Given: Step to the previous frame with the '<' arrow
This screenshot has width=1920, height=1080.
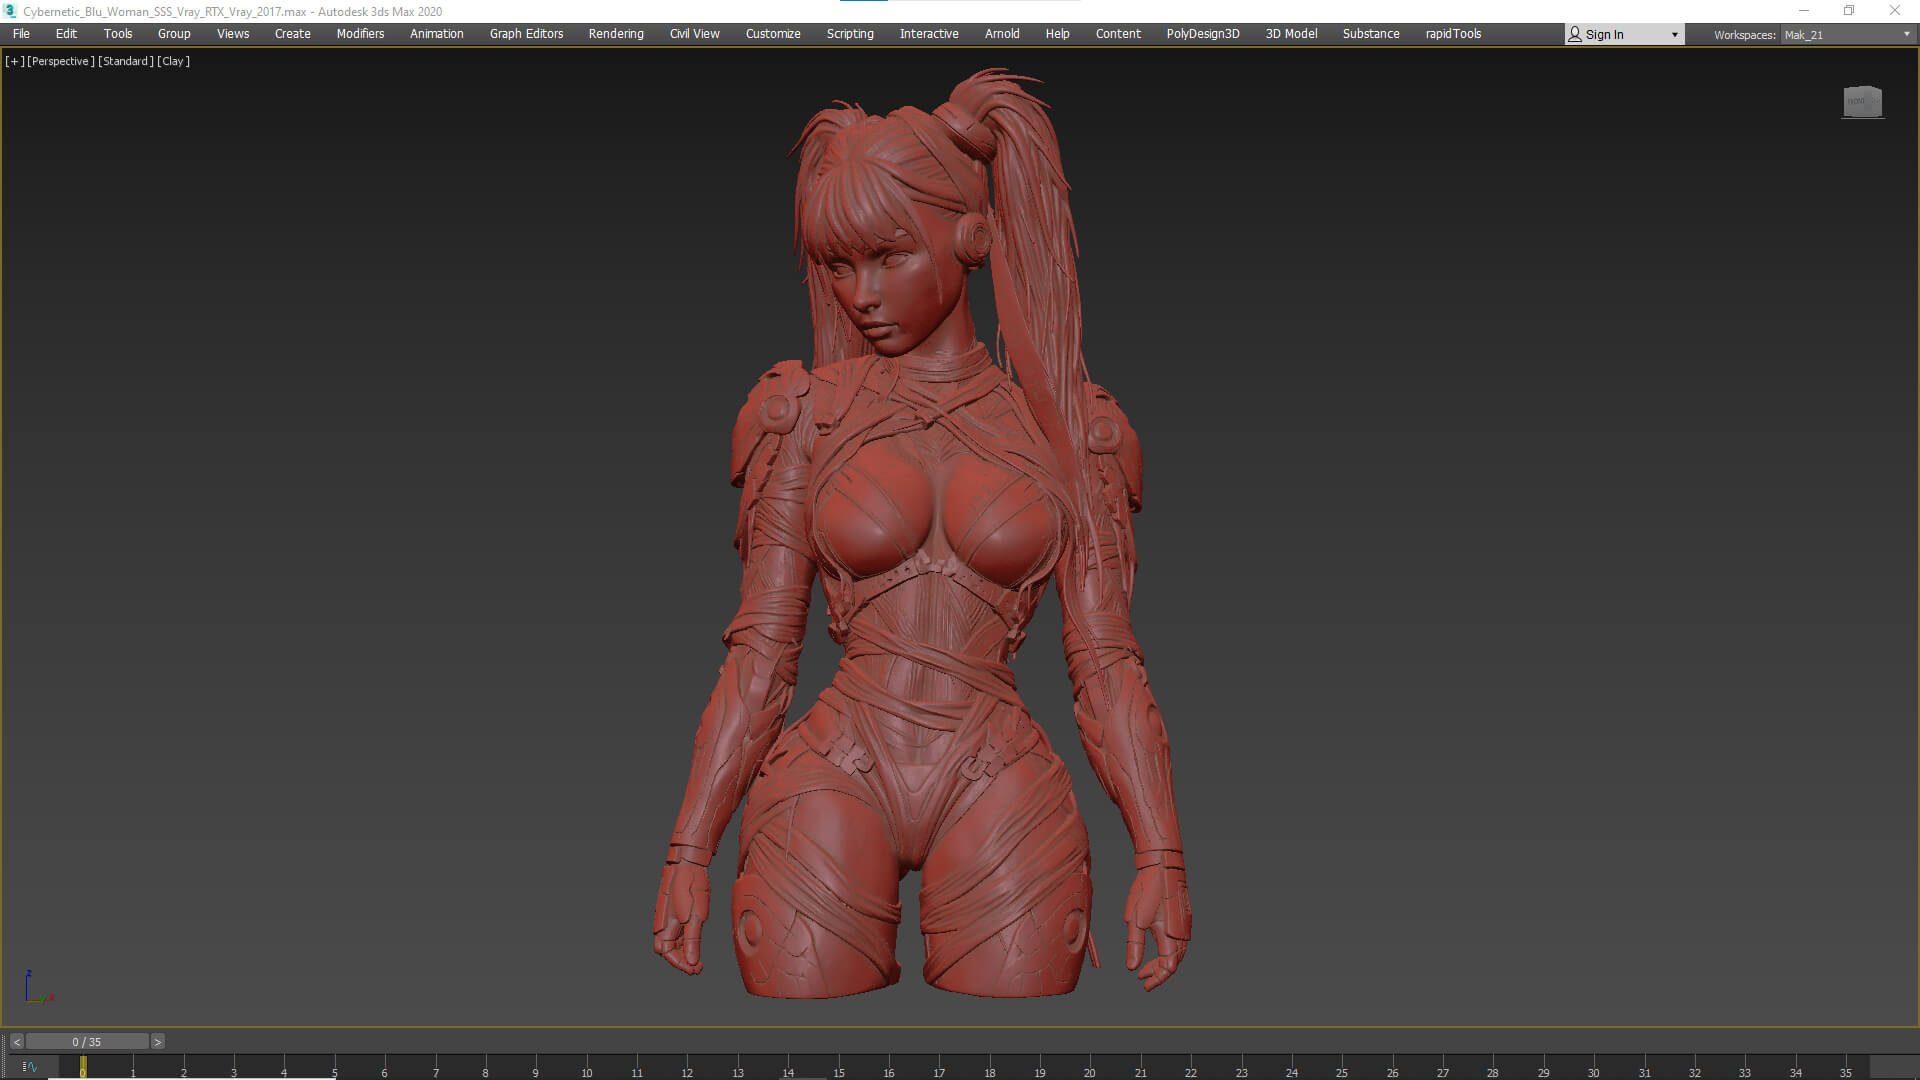Looking at the screenshot, I should pos(16,1042).
